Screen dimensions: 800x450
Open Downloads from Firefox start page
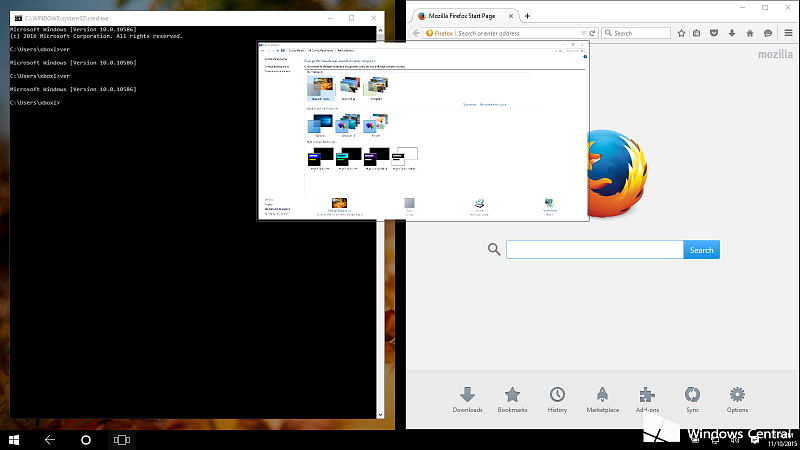coord(467,399)
